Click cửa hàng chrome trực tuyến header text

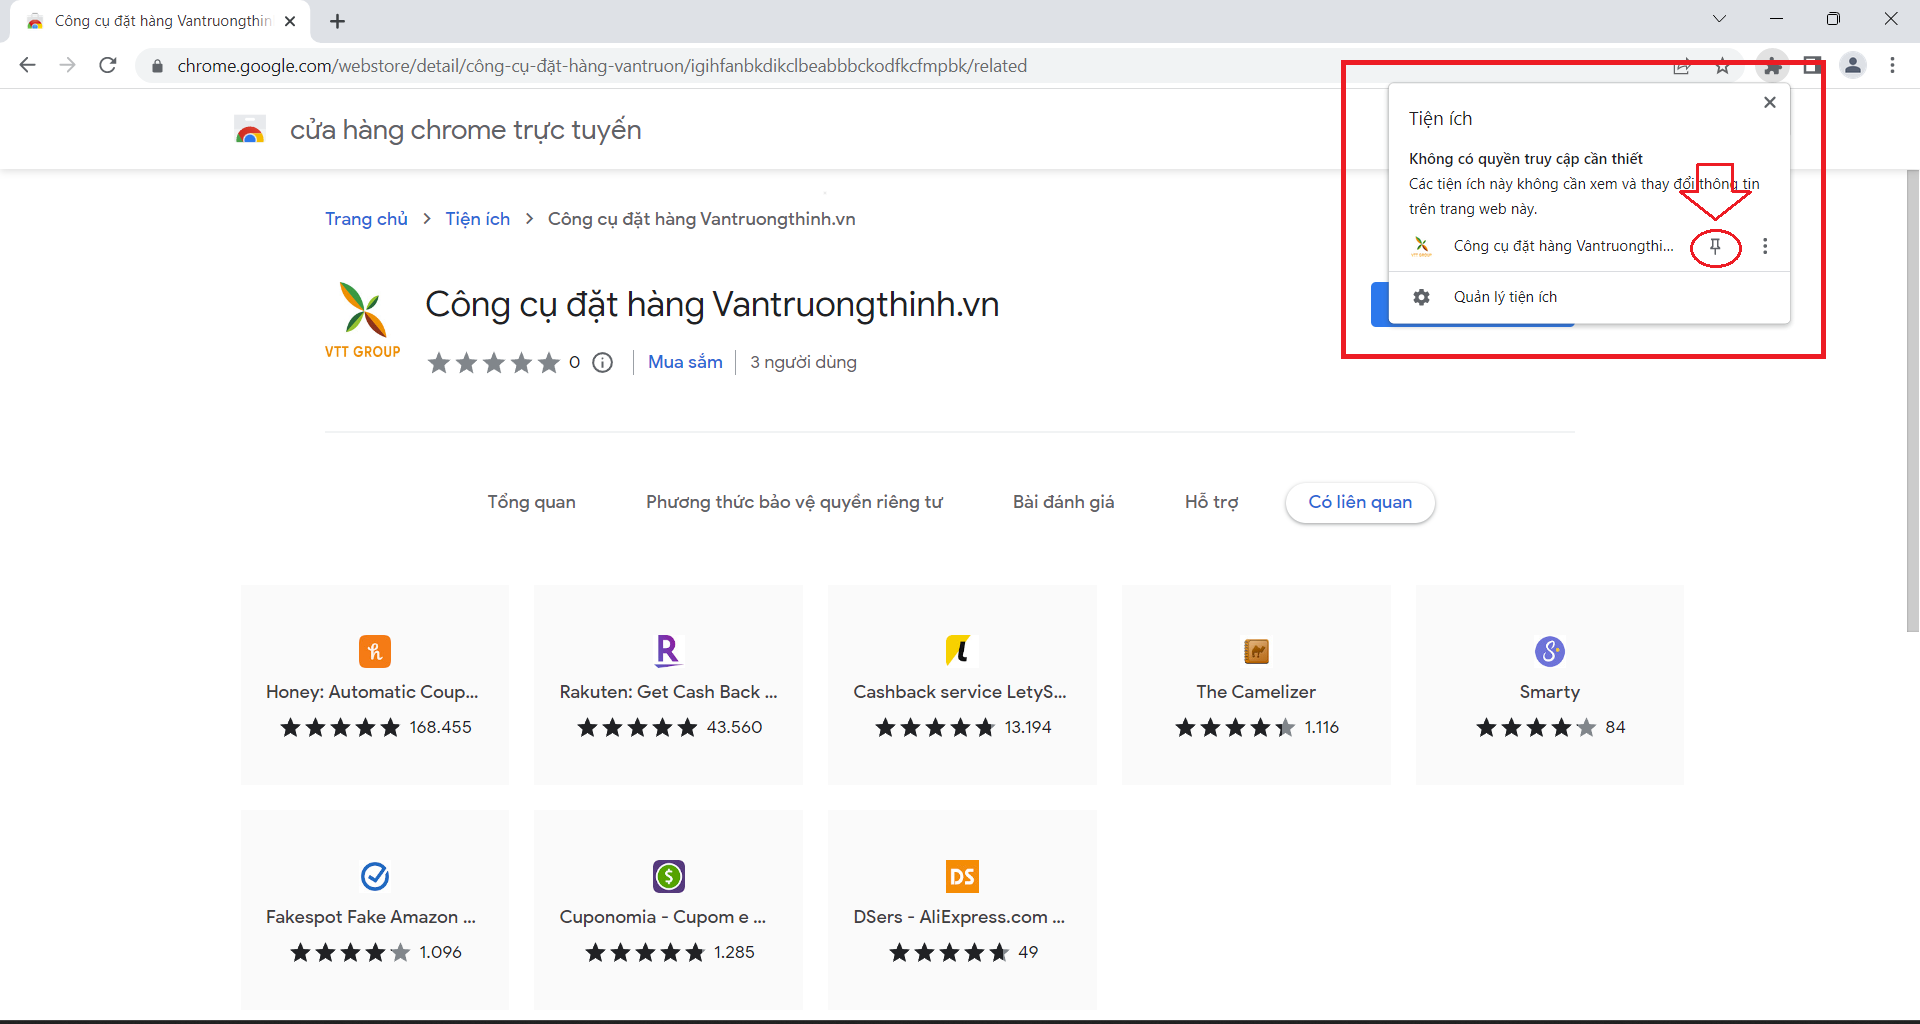465,130
